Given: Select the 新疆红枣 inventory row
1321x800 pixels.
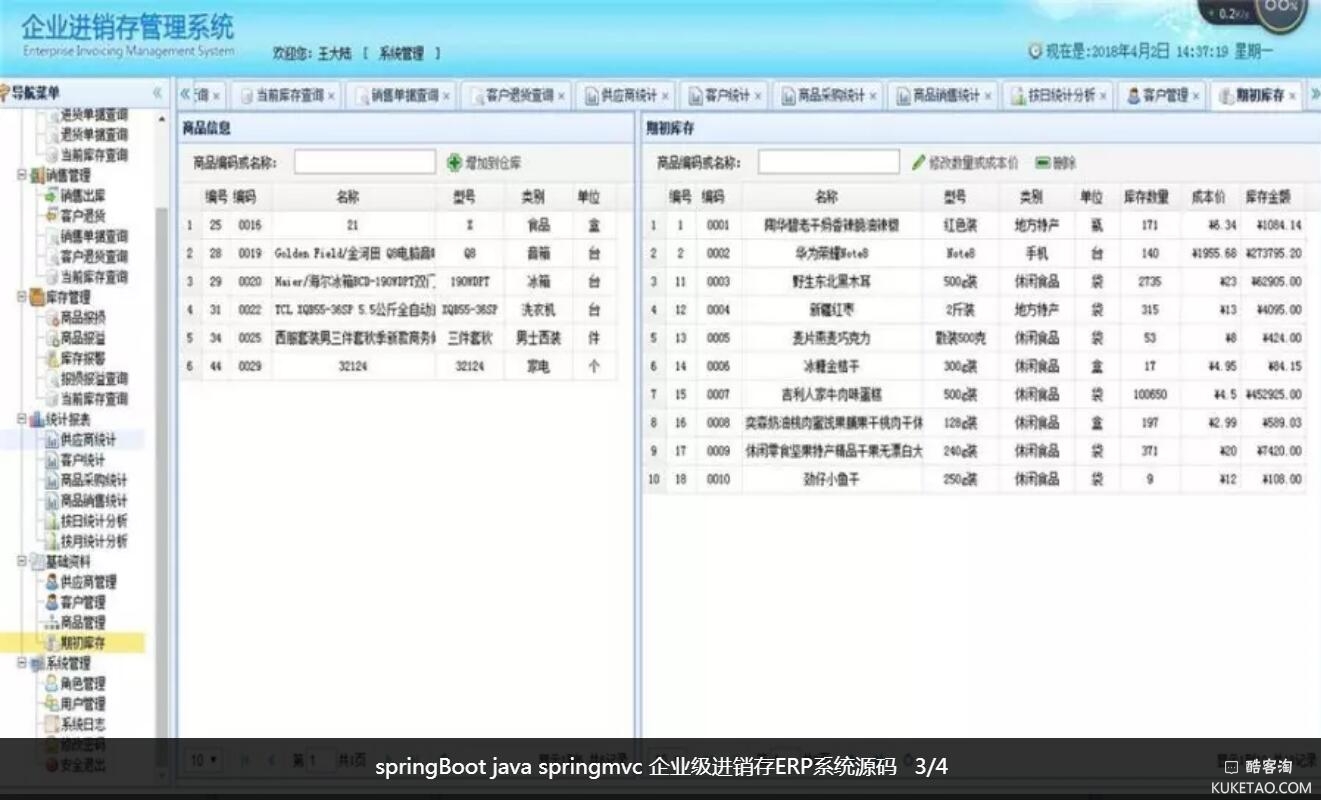Looking at the screenshot, I should pos(975,310).
